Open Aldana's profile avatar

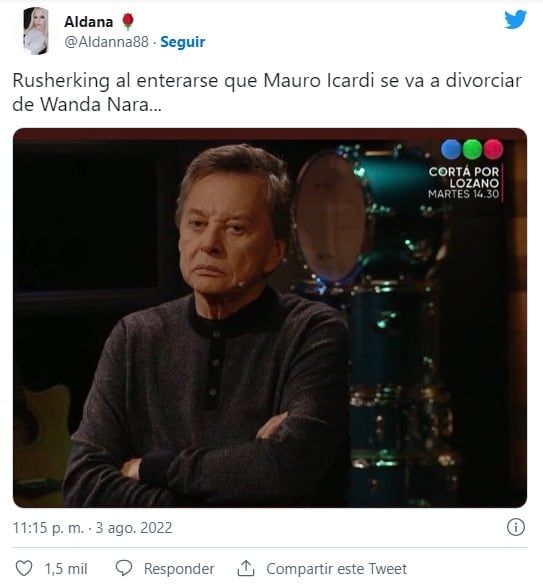pyautogui.click(x=36, y=31)
